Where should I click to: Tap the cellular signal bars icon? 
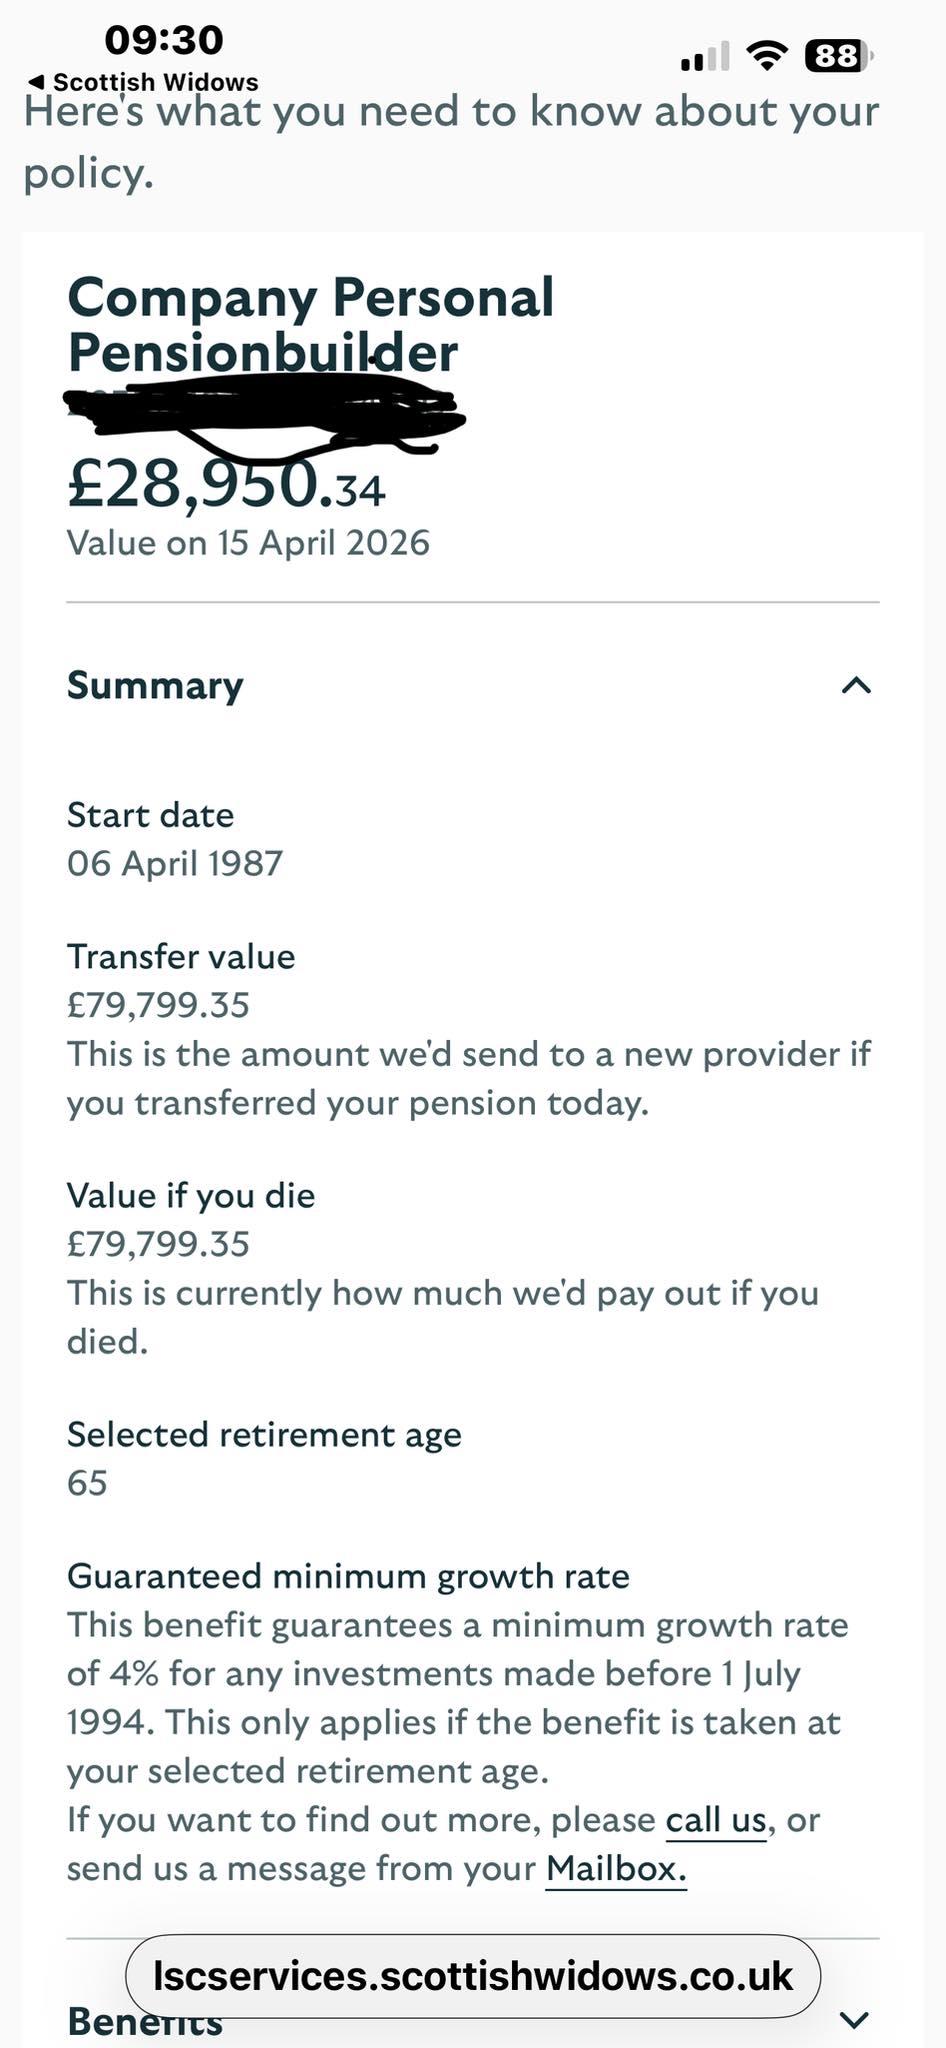pos(705,57)
